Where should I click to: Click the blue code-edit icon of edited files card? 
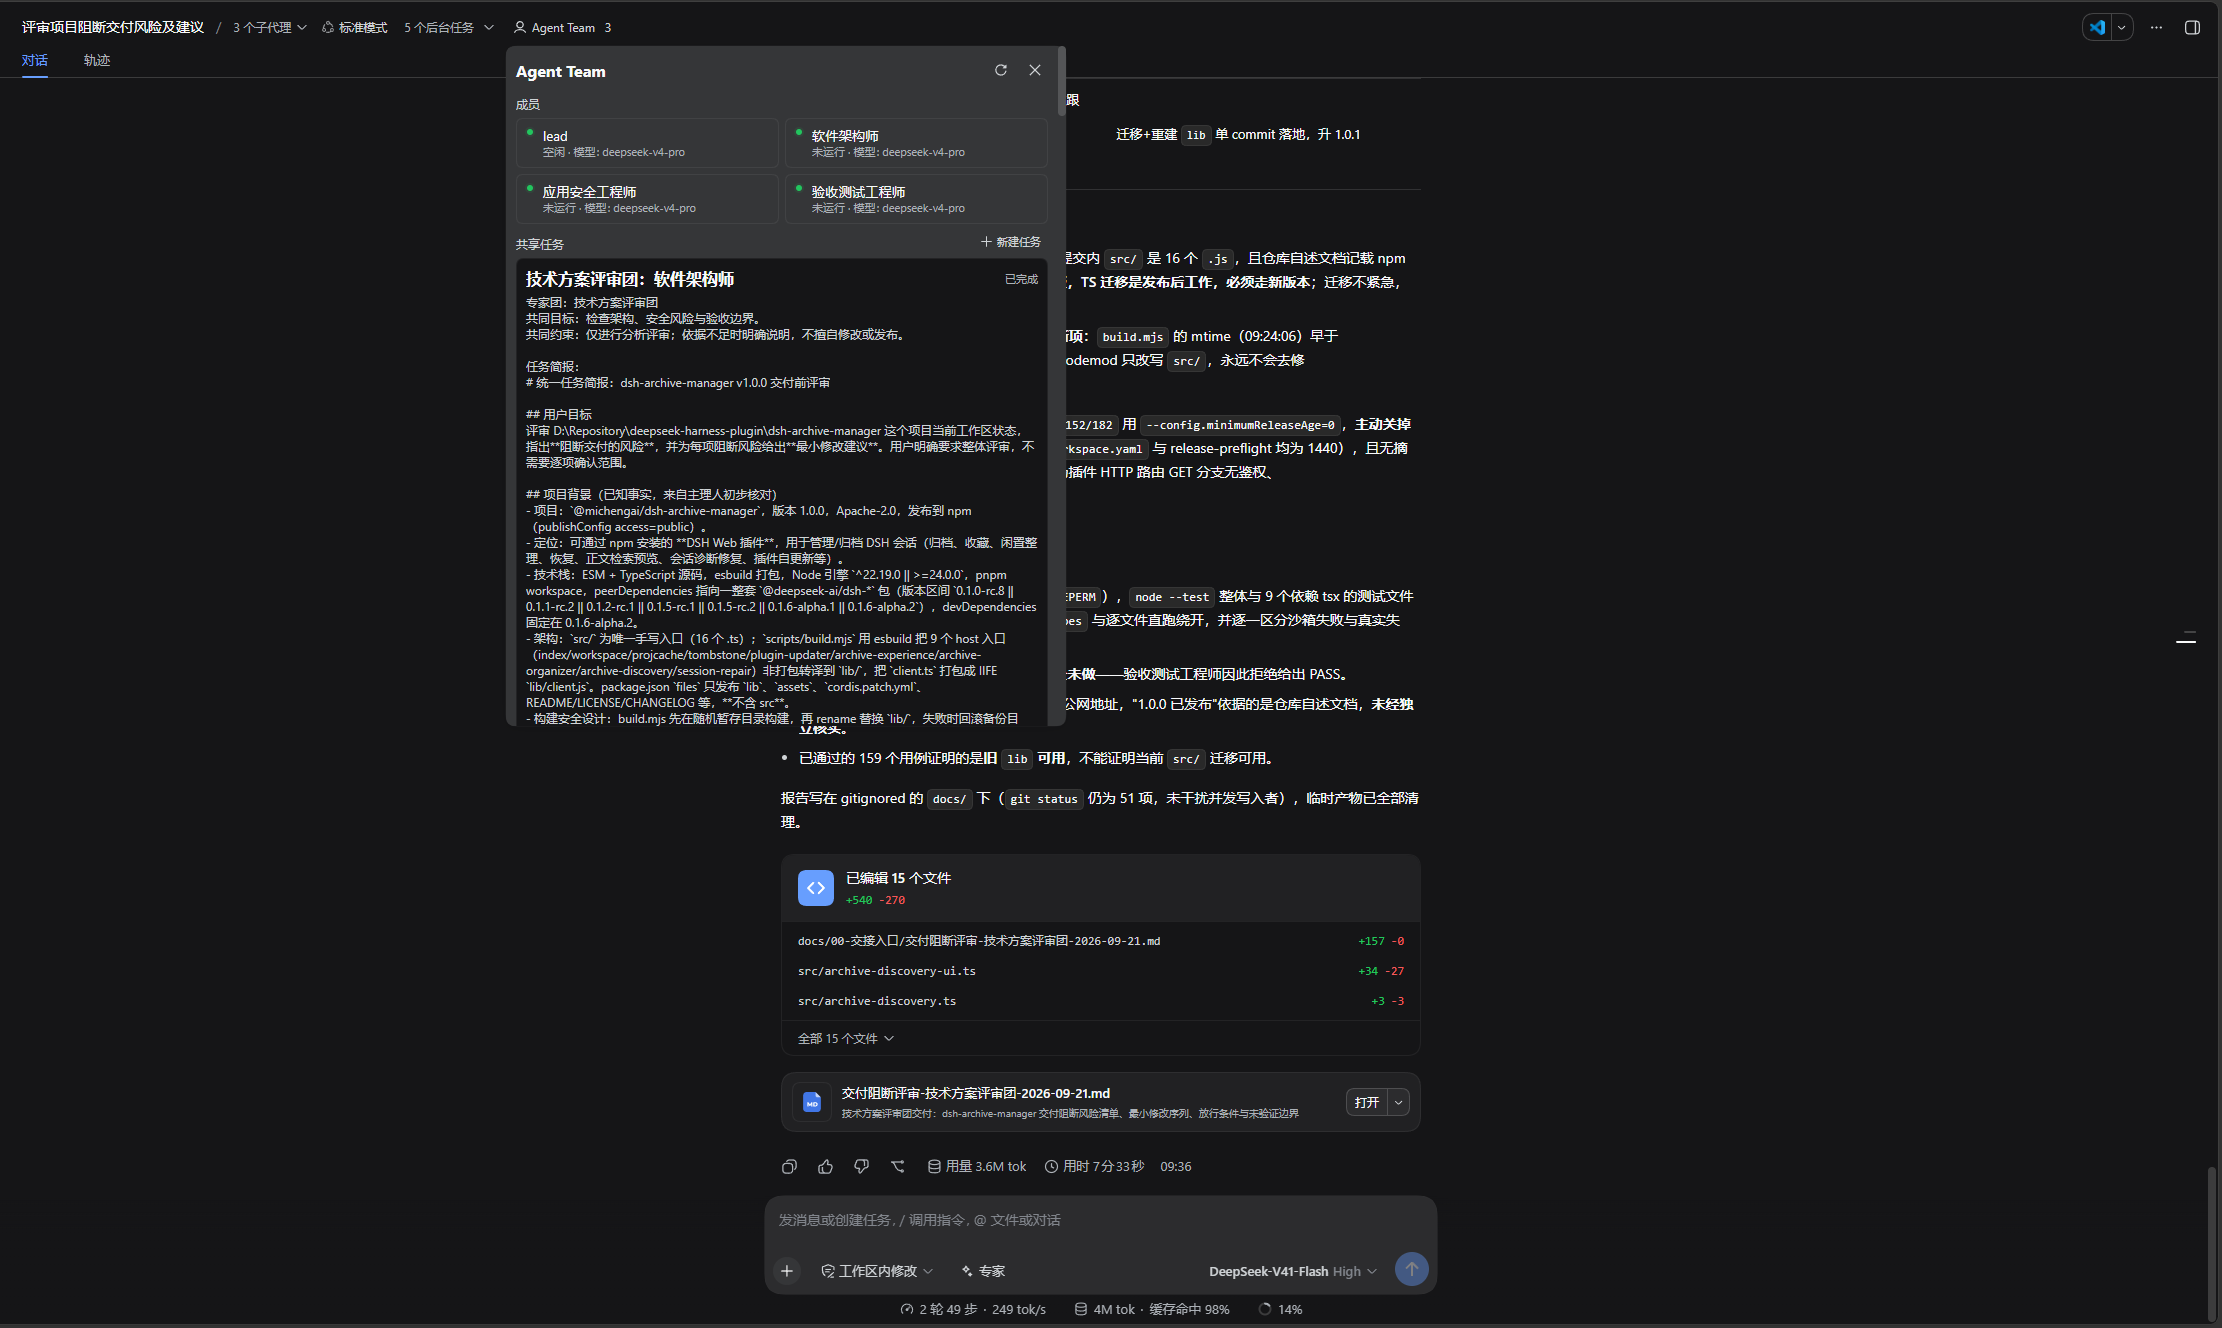click(x=815, y=887)
